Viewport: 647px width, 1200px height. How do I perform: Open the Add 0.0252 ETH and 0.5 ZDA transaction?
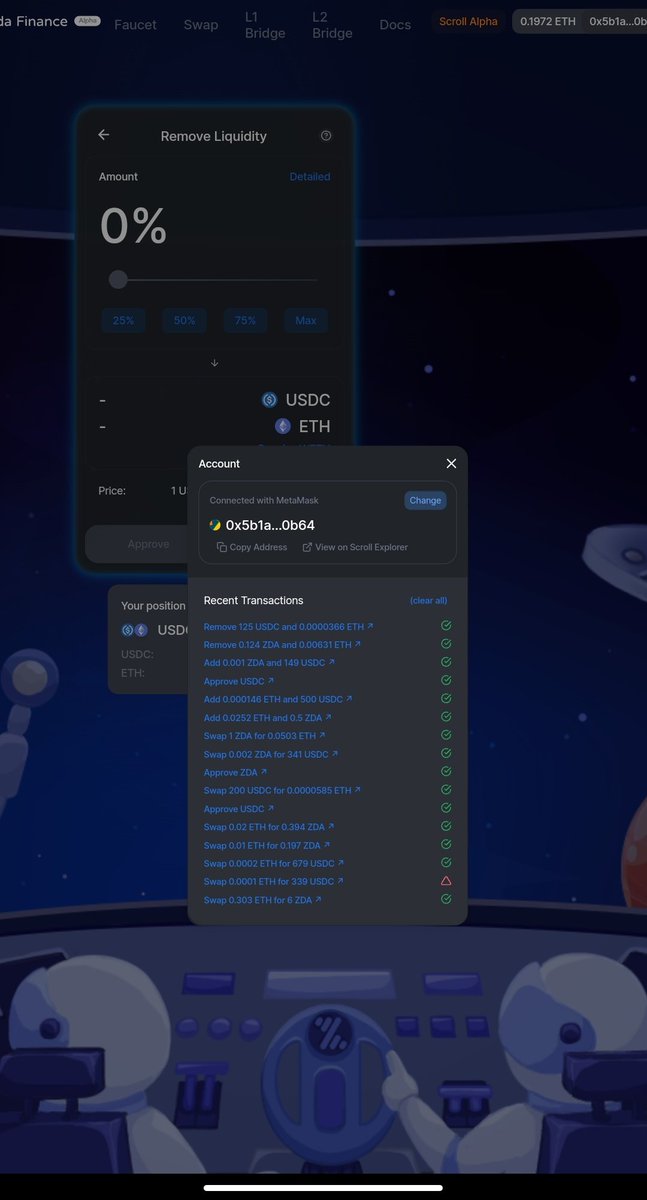(267, 717)
